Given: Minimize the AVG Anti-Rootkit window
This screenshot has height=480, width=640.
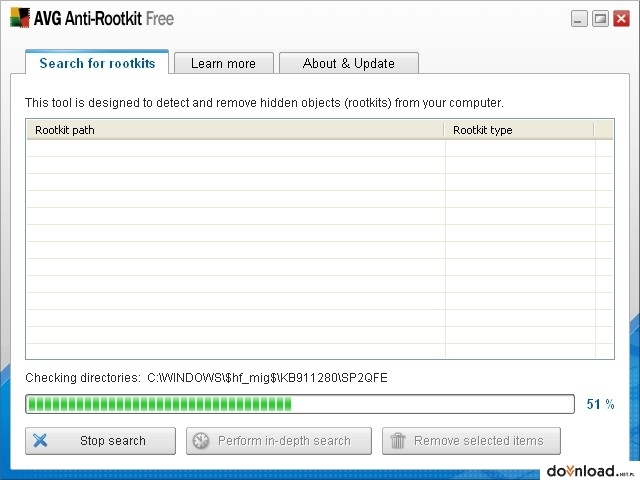Looking at the screenshot, I should [579, 19].
